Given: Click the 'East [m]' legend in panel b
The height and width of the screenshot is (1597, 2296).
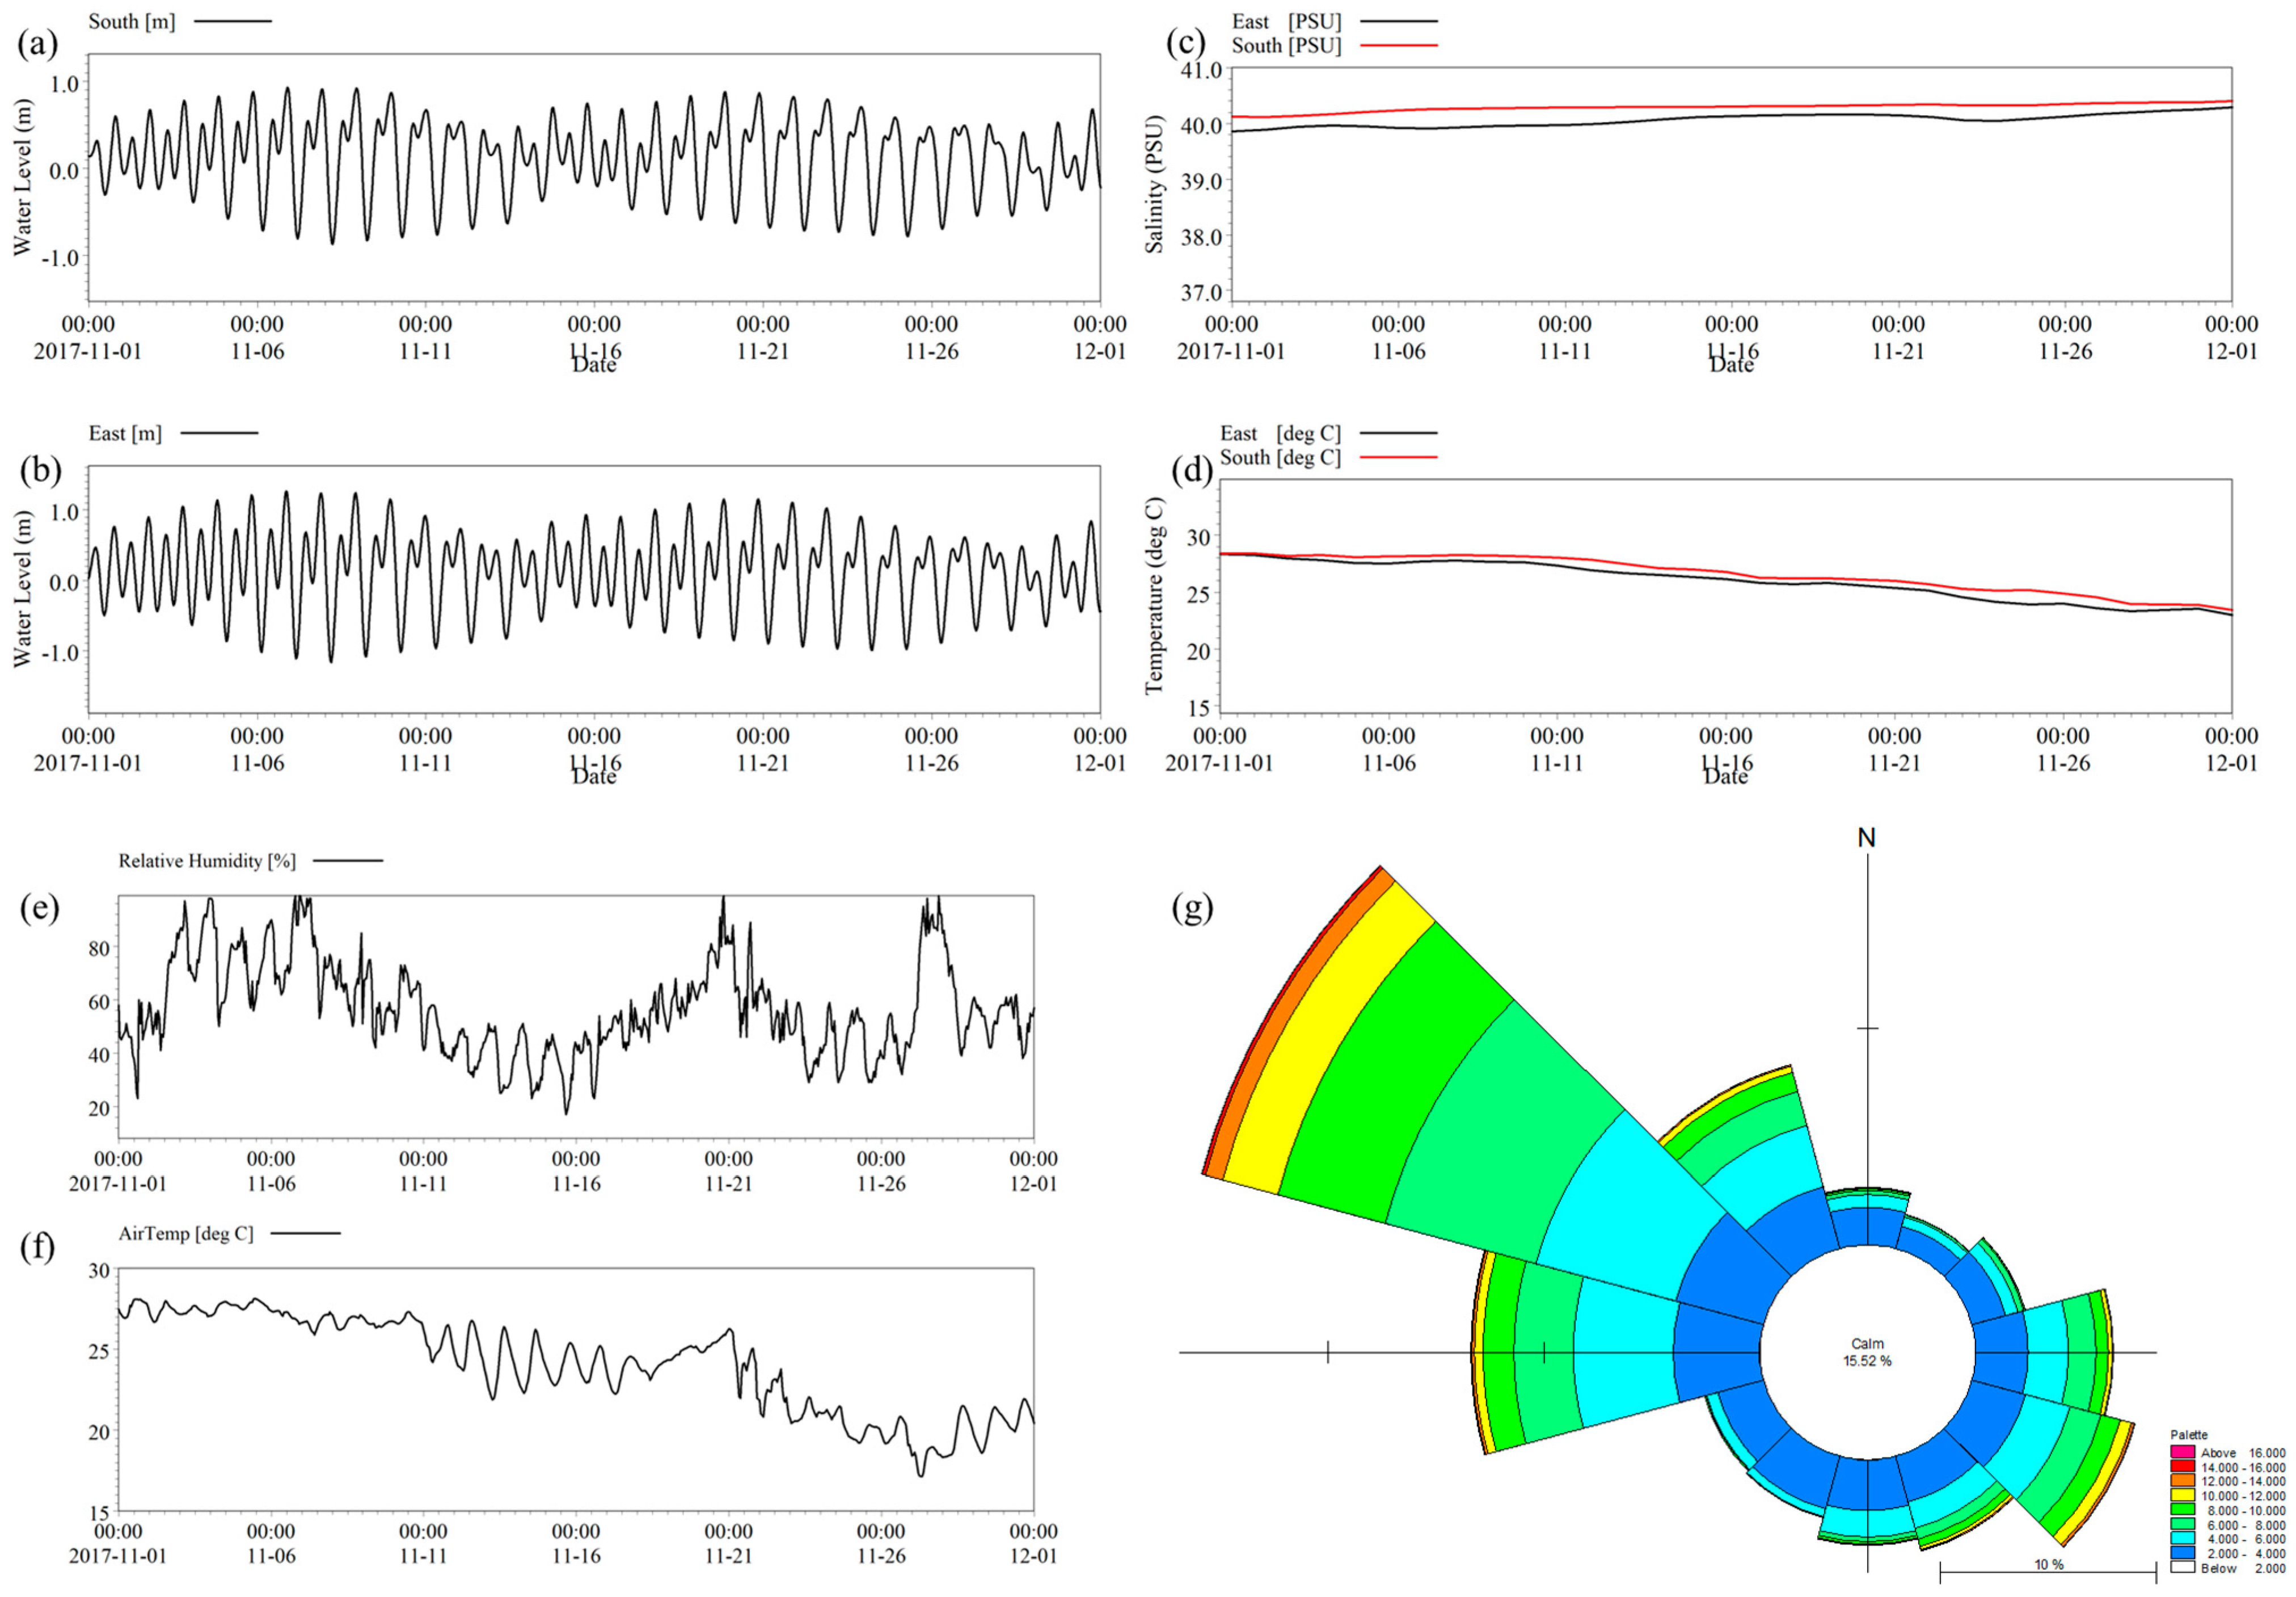Looking at the screenshot, I should tap(125, 433).
